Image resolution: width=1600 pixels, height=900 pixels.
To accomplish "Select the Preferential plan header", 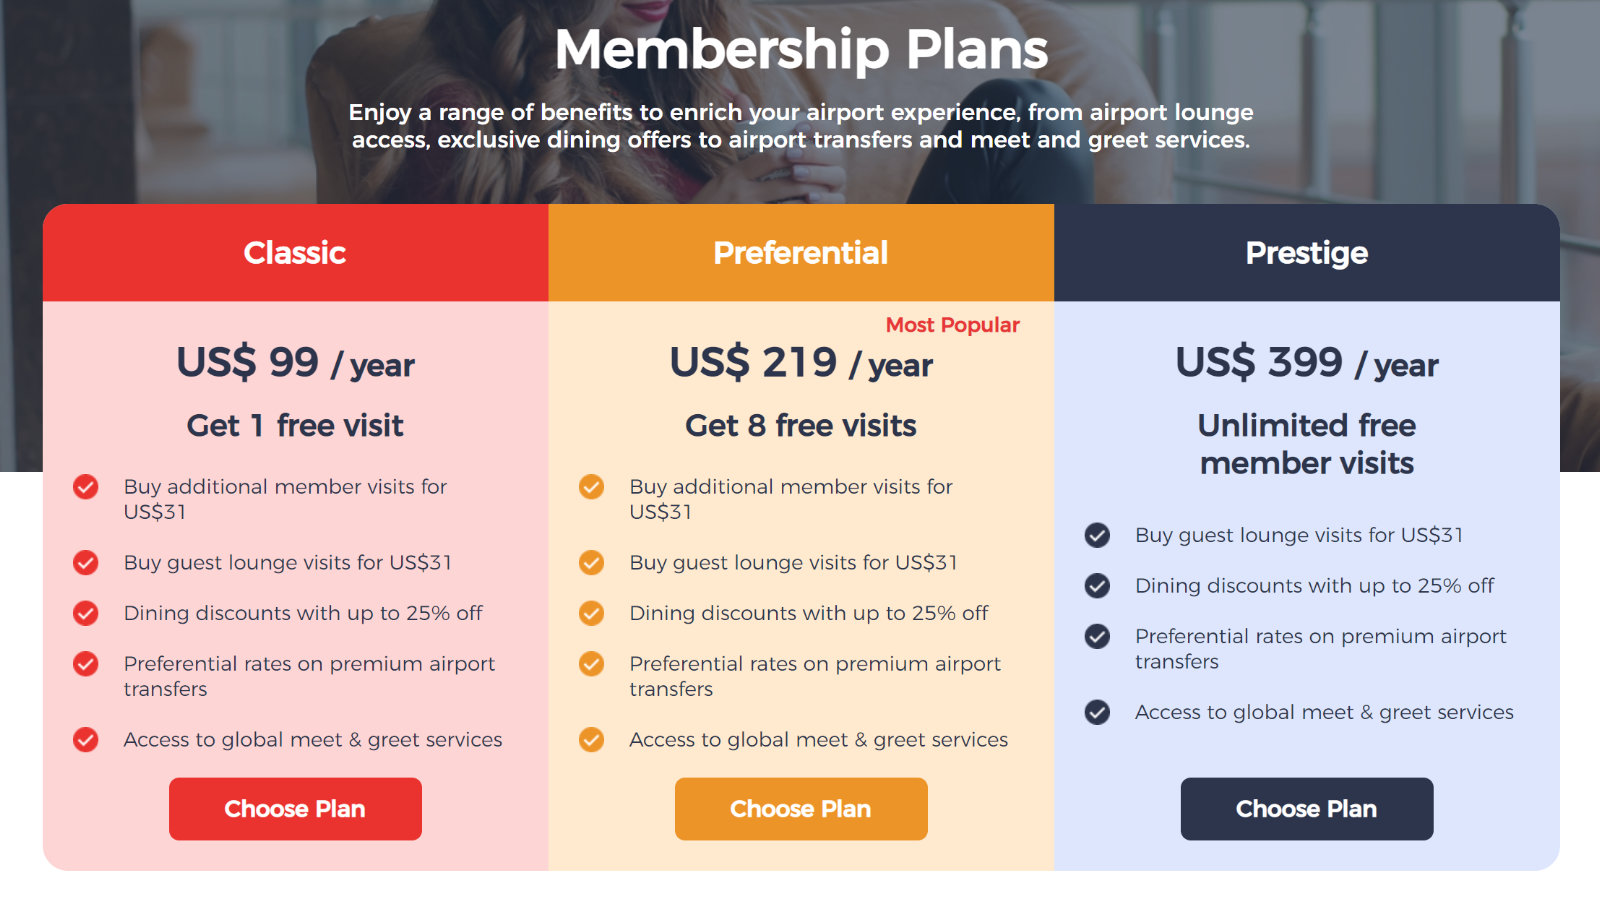I will click(x=801, y=253).
